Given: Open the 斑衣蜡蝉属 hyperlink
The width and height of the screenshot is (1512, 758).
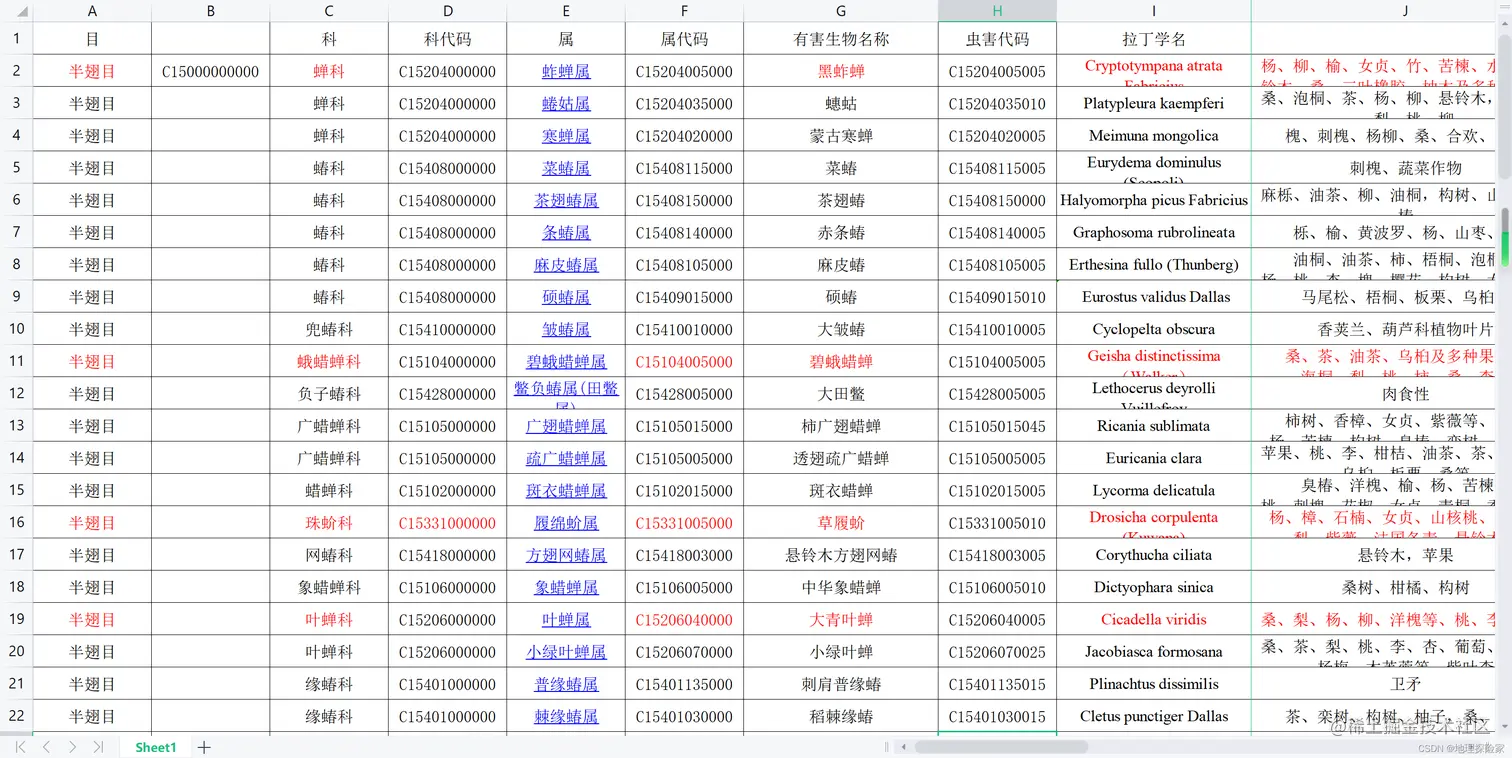Looking at the screenshot, I should tap(566, 490).
